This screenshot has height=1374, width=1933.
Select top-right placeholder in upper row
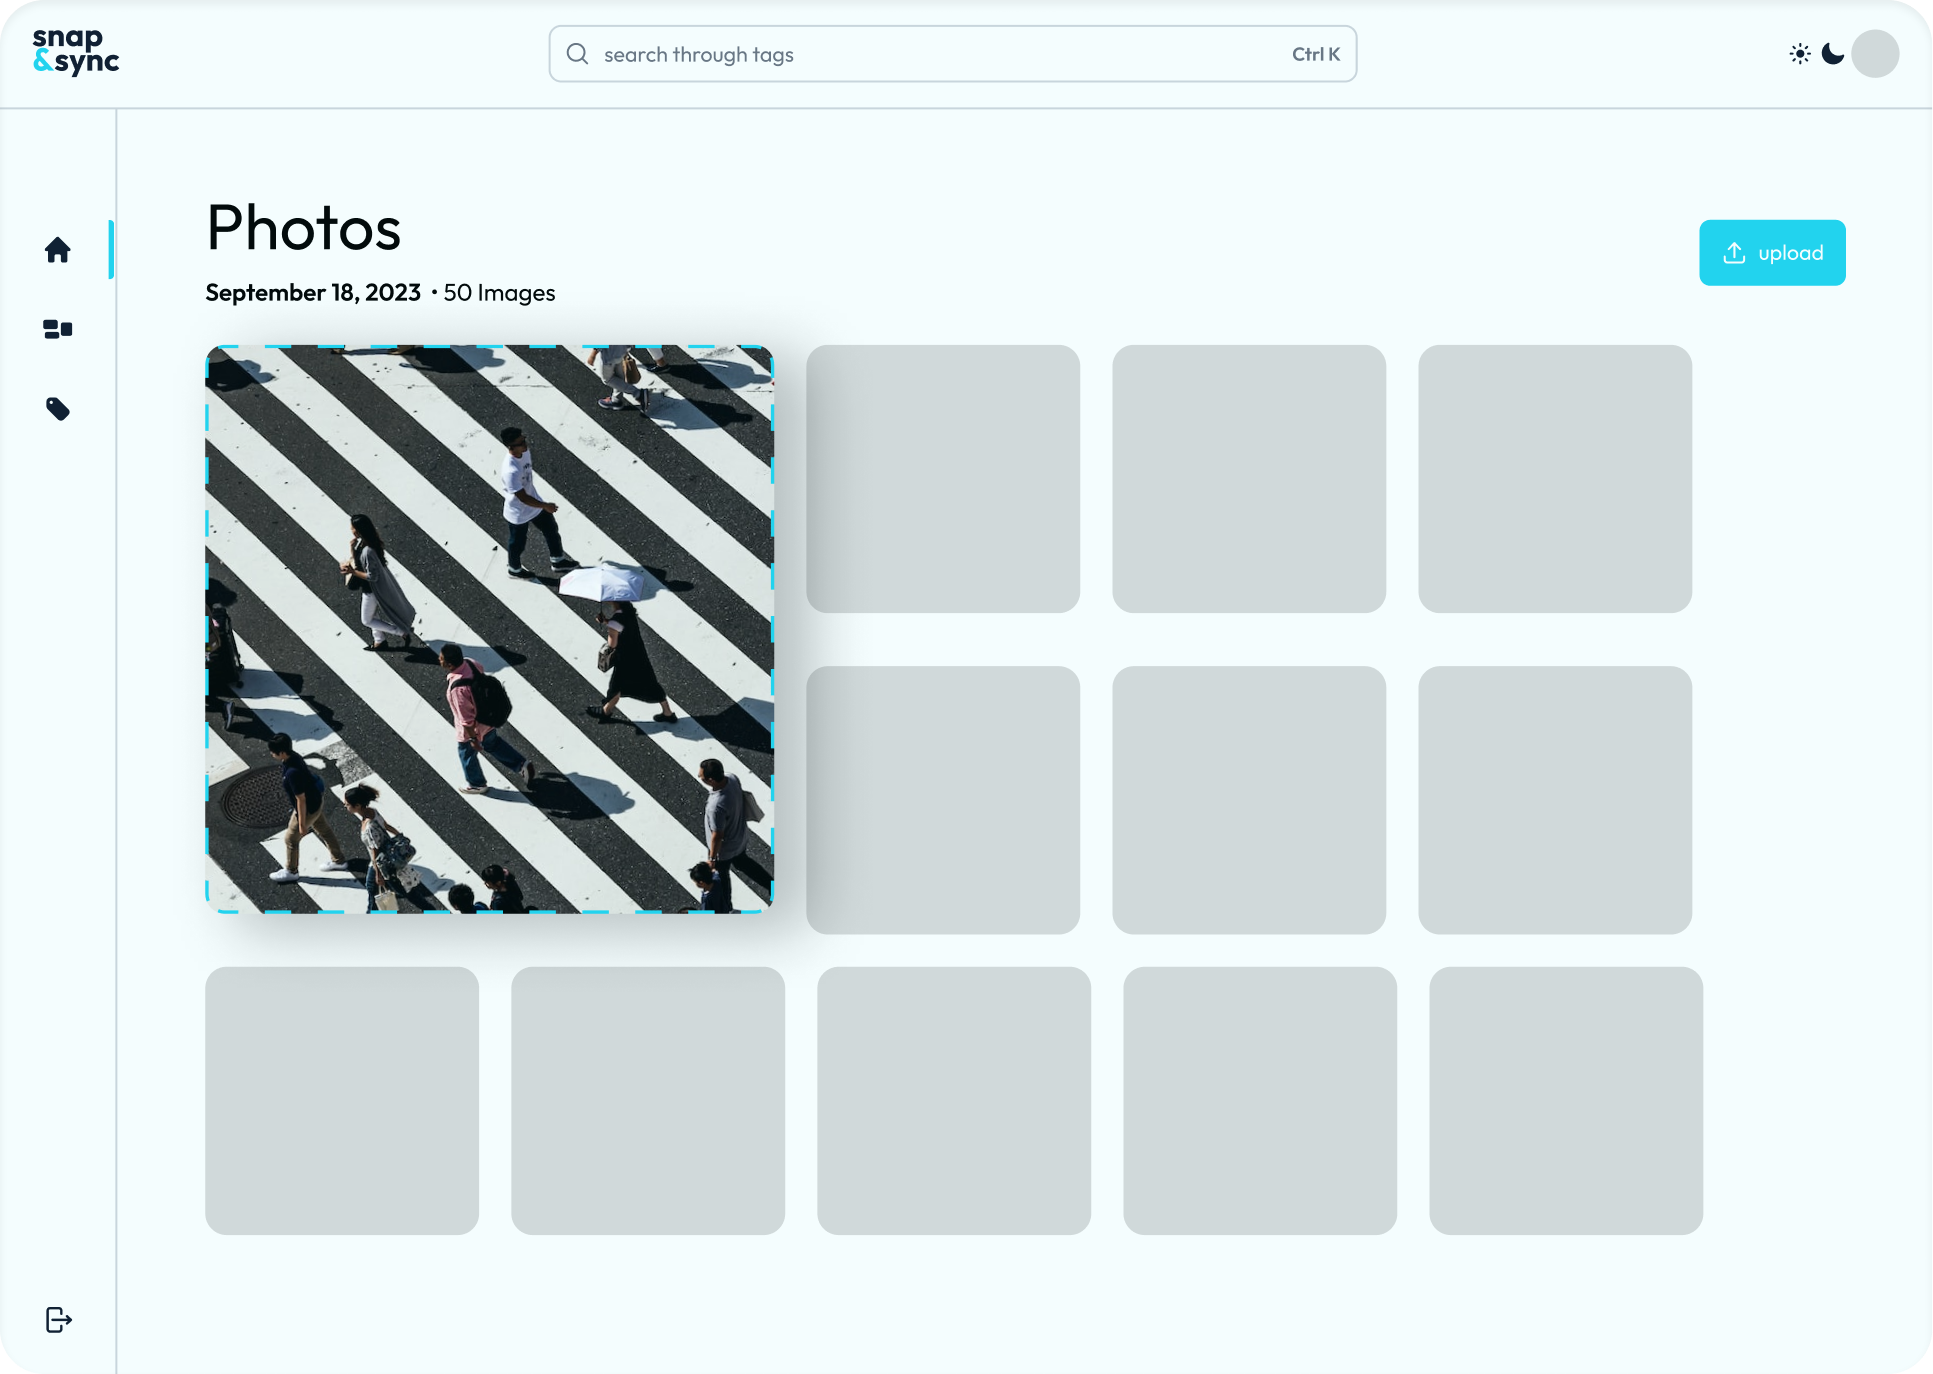[1555, 479]
